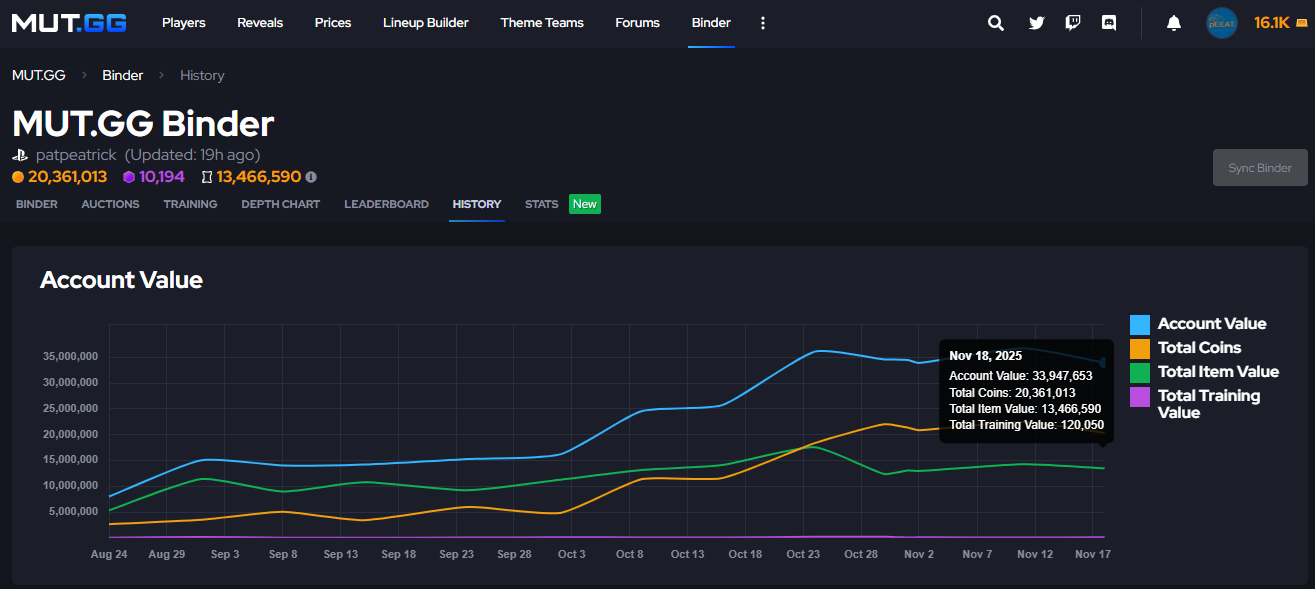Switch to the Depth Chart tab
Viewport: 1315px width, 589px height.
(x=280, y=204)
